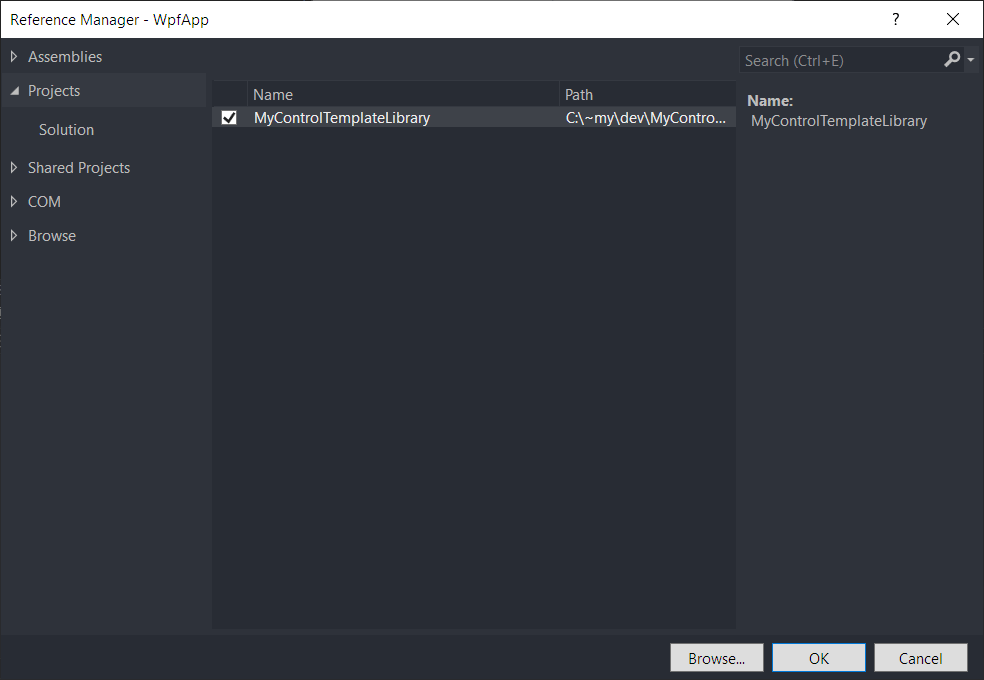Expand the Assemblies tree arrow
This screenshot has height=680, width=984.
pos(14,57)
